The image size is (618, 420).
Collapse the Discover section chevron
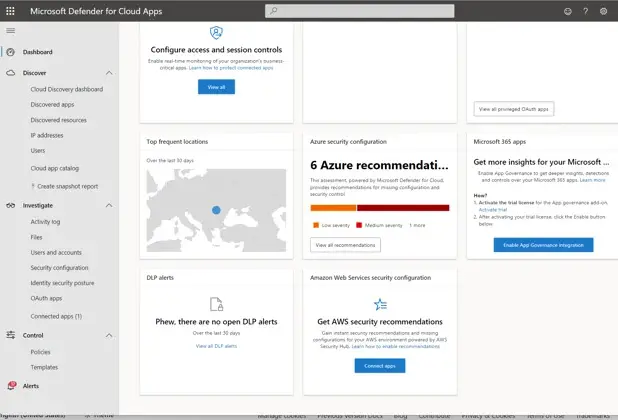(109, 73)
